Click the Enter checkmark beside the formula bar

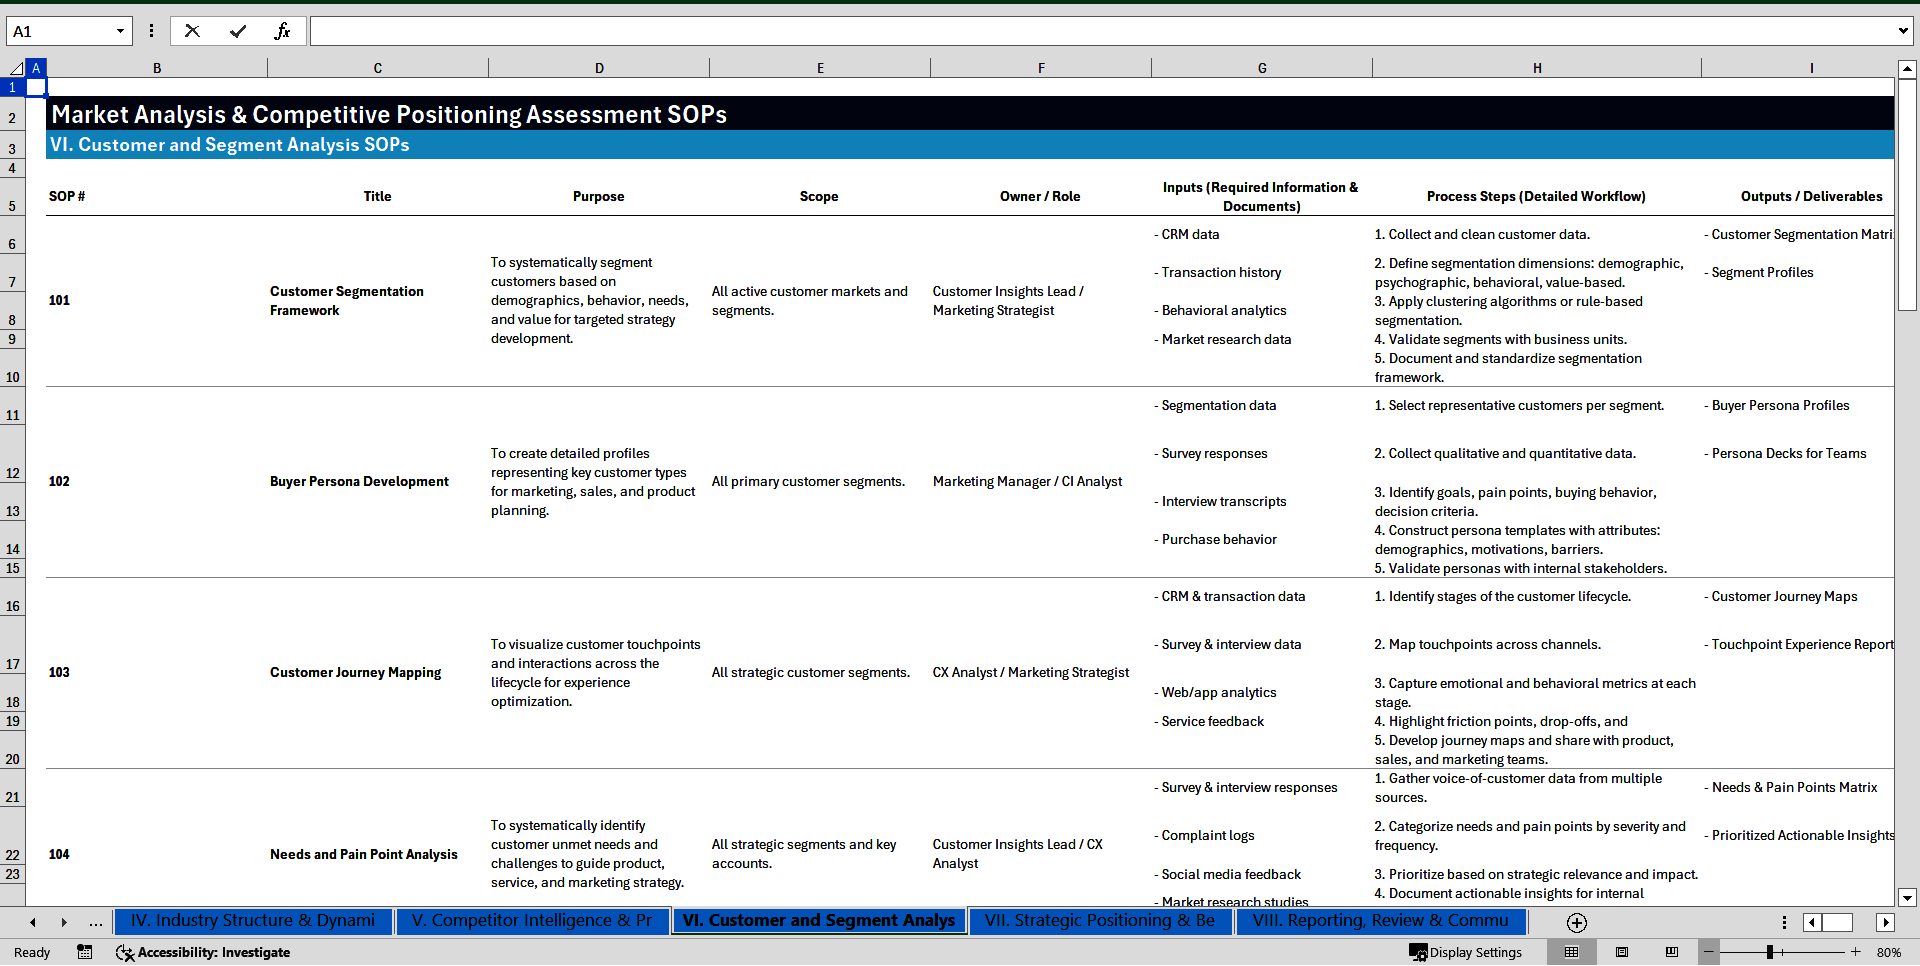tap(238, 31)
